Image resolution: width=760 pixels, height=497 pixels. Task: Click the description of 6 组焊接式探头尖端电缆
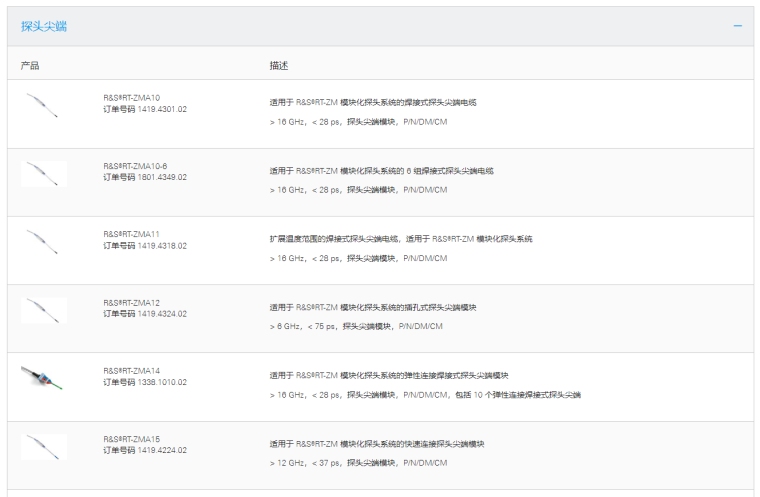381,171
